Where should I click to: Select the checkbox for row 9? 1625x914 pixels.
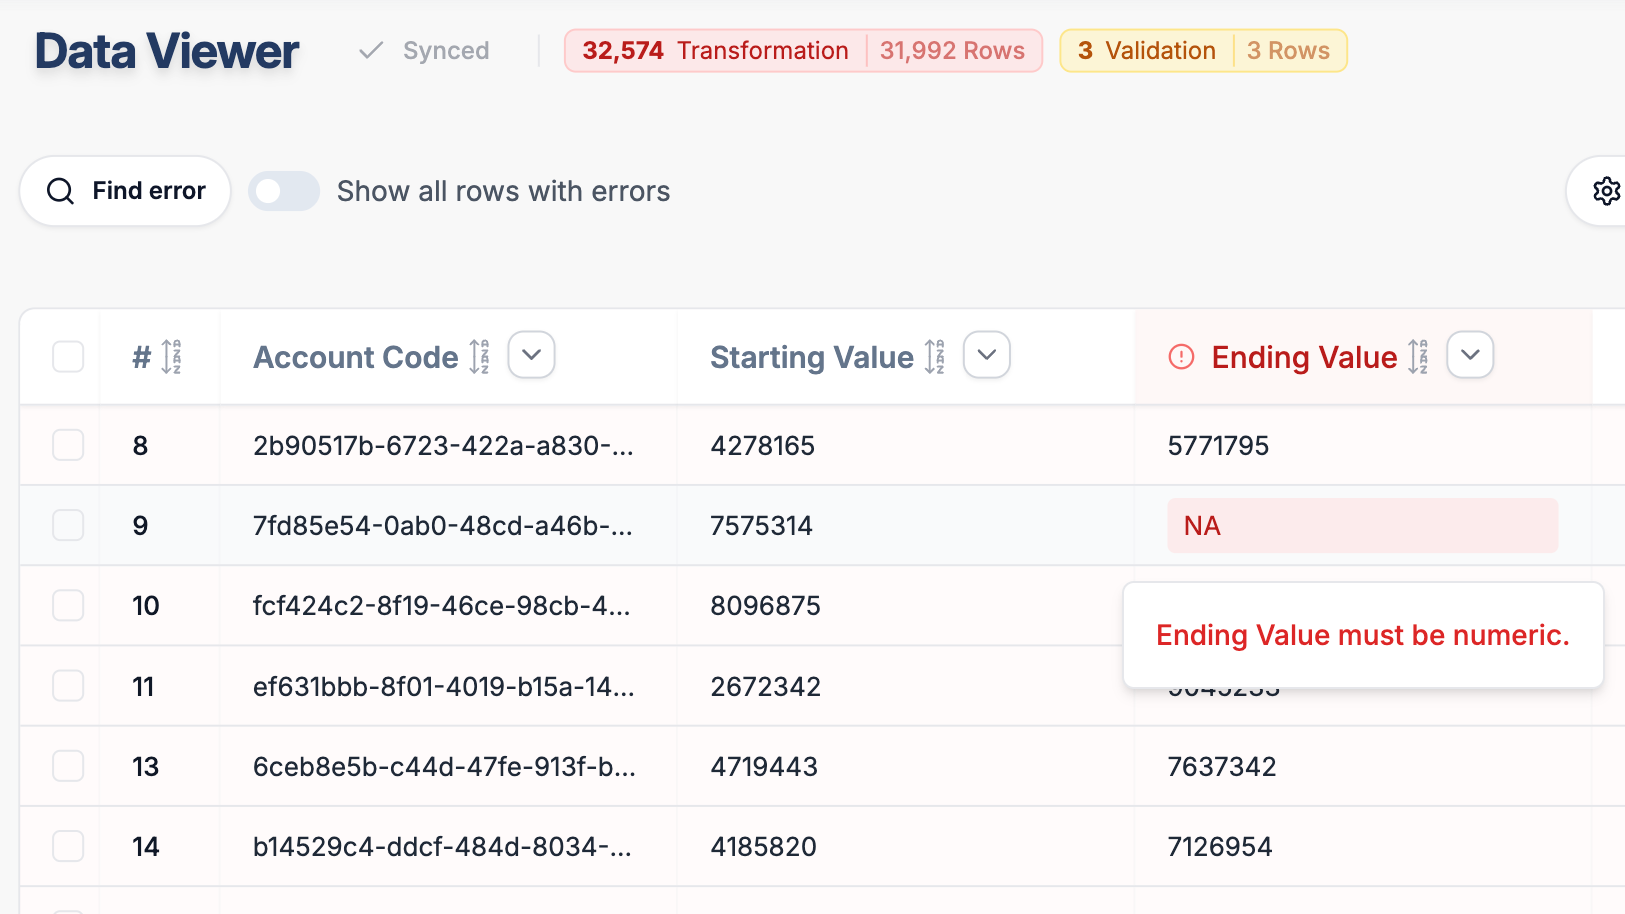point(67,525)
